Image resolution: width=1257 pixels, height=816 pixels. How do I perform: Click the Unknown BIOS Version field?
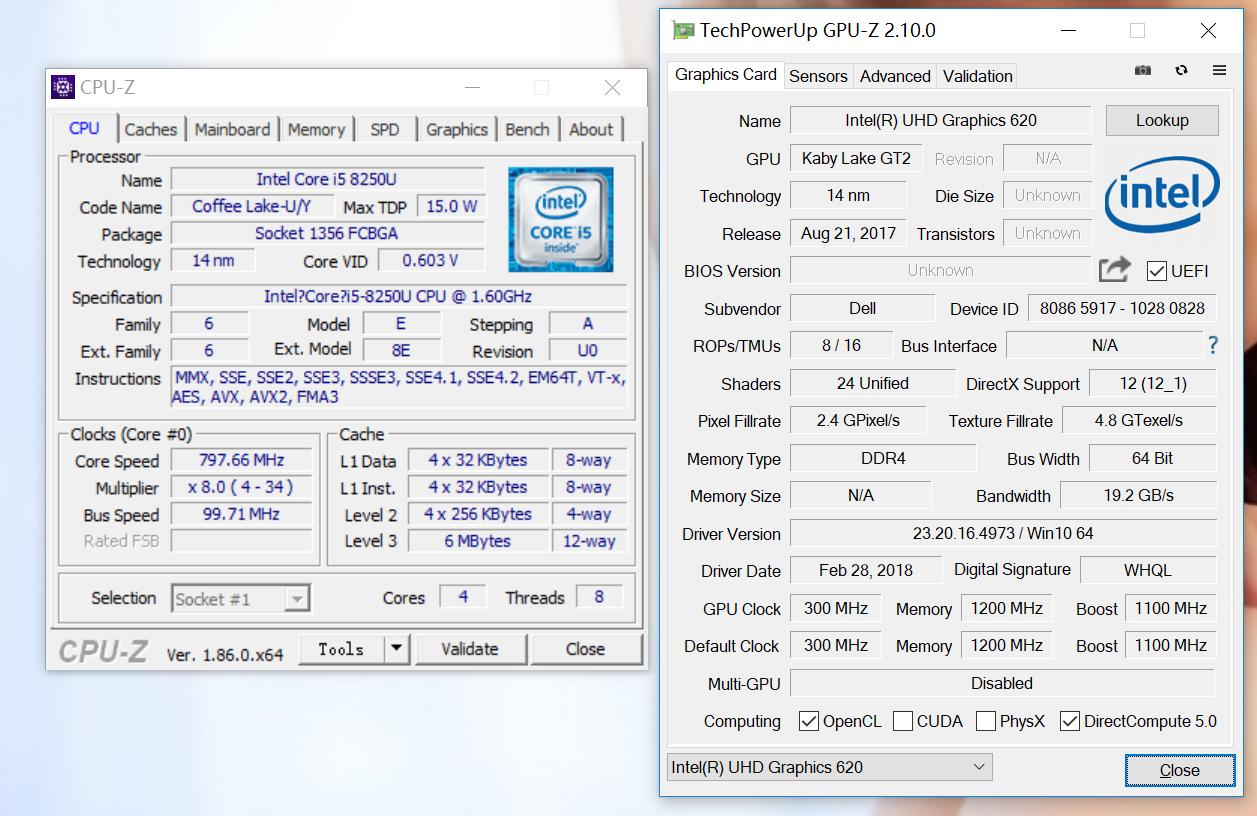[x=940, y=269]
